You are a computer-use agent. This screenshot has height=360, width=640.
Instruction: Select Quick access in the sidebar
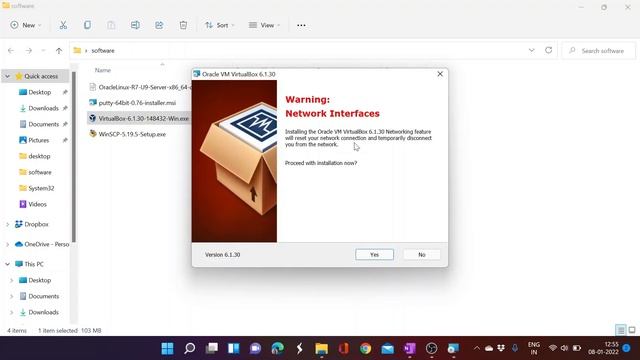pos(41,76)
